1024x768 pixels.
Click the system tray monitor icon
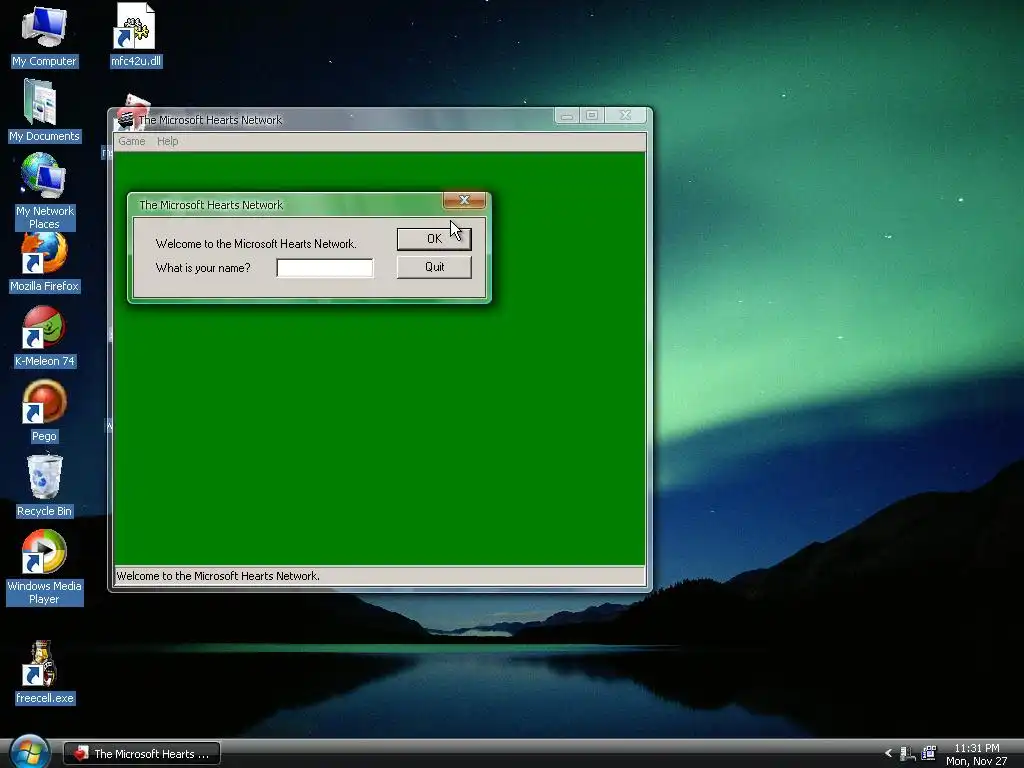click(x=928, y=753)
